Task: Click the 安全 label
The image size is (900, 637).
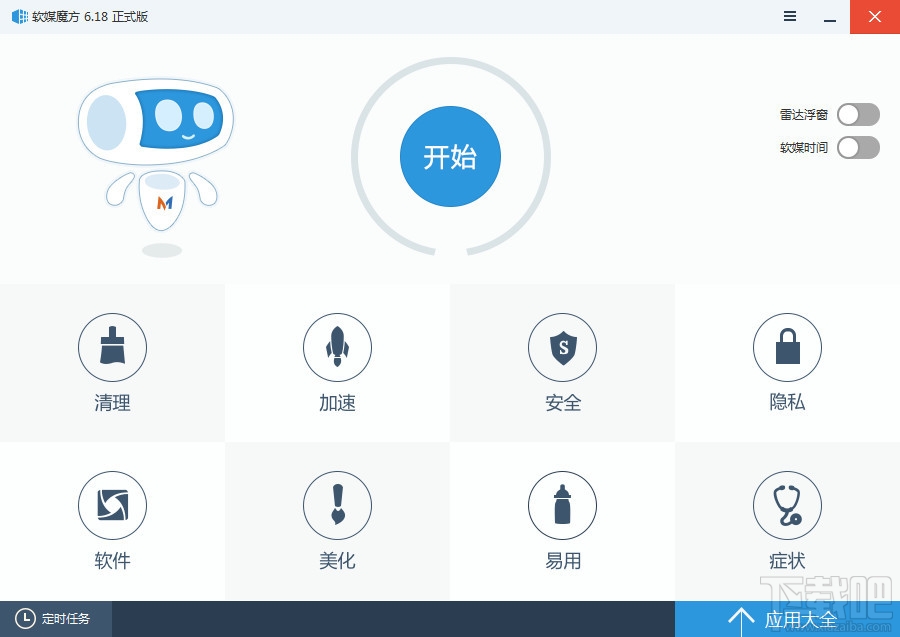Action: (563, 403)
